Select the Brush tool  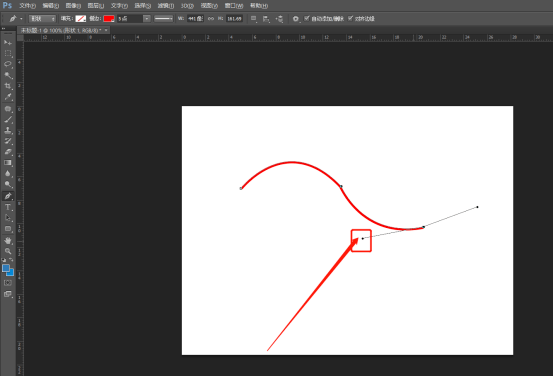pyautogui.click(x=8, y=119)
